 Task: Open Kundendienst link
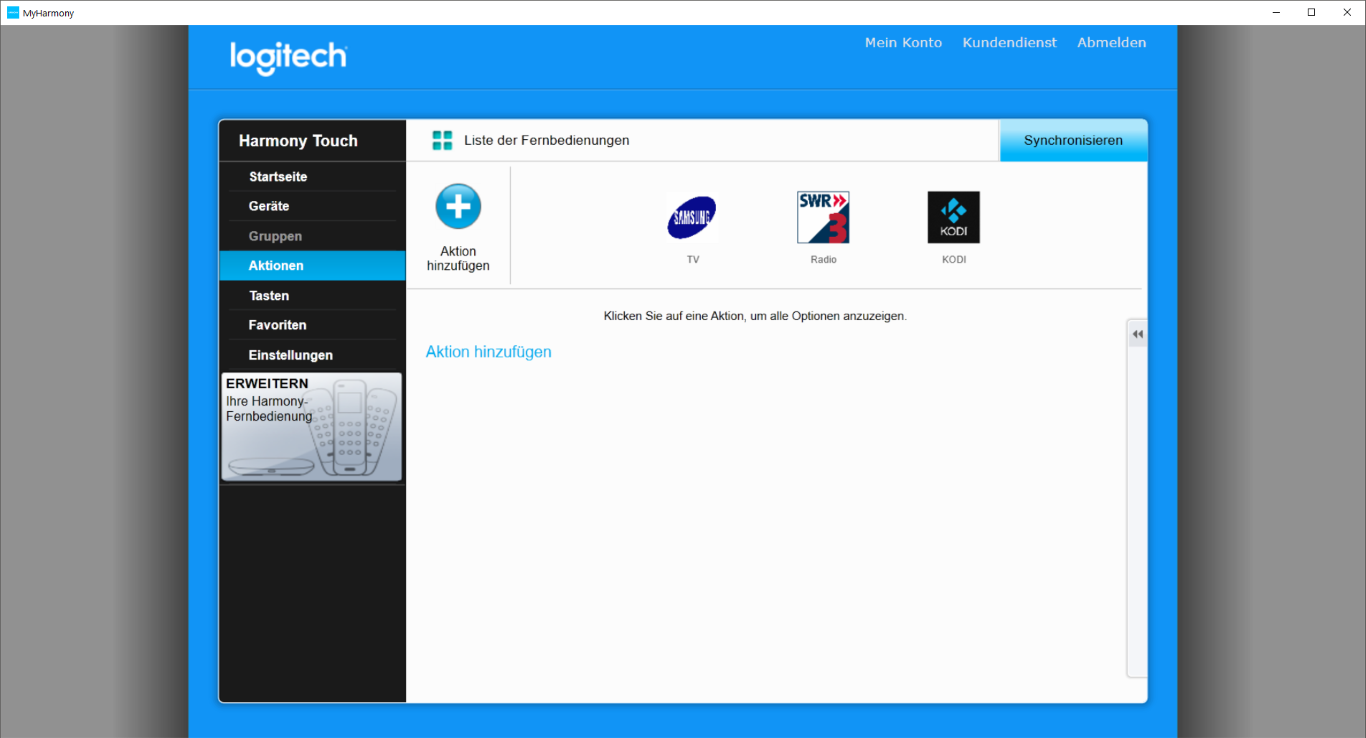pyautogui.click(x=1009, y=43)
